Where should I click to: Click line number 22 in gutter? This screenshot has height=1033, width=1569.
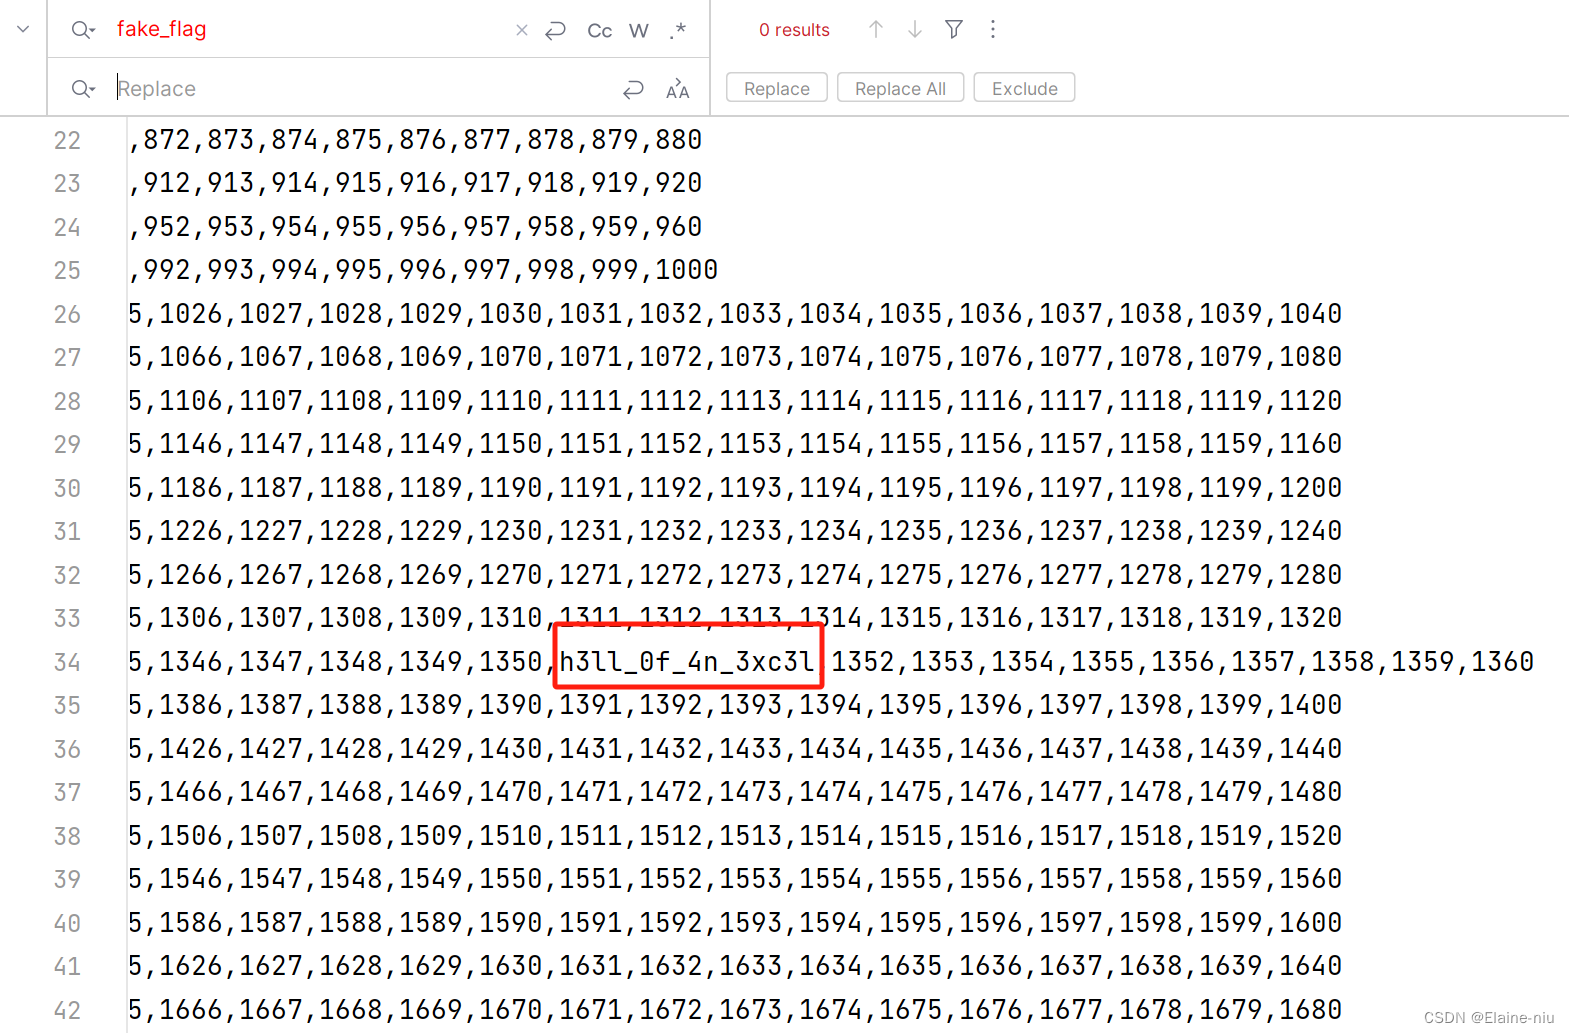tap(67, 140)
